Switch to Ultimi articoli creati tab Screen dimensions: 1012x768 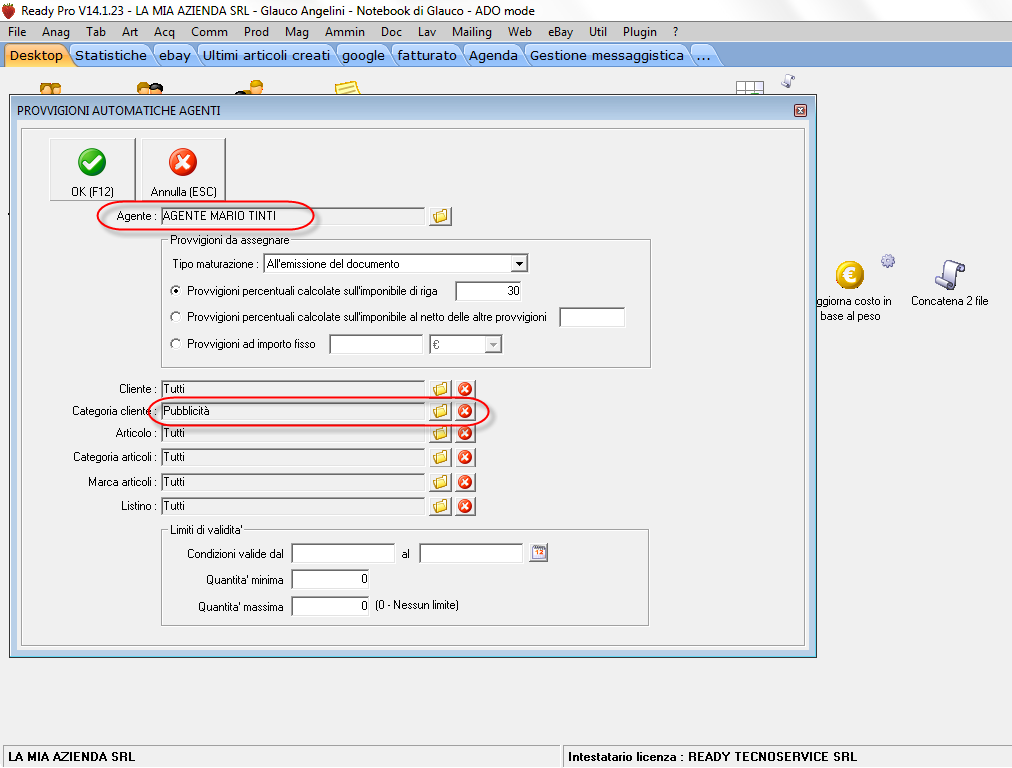(266, 56)
